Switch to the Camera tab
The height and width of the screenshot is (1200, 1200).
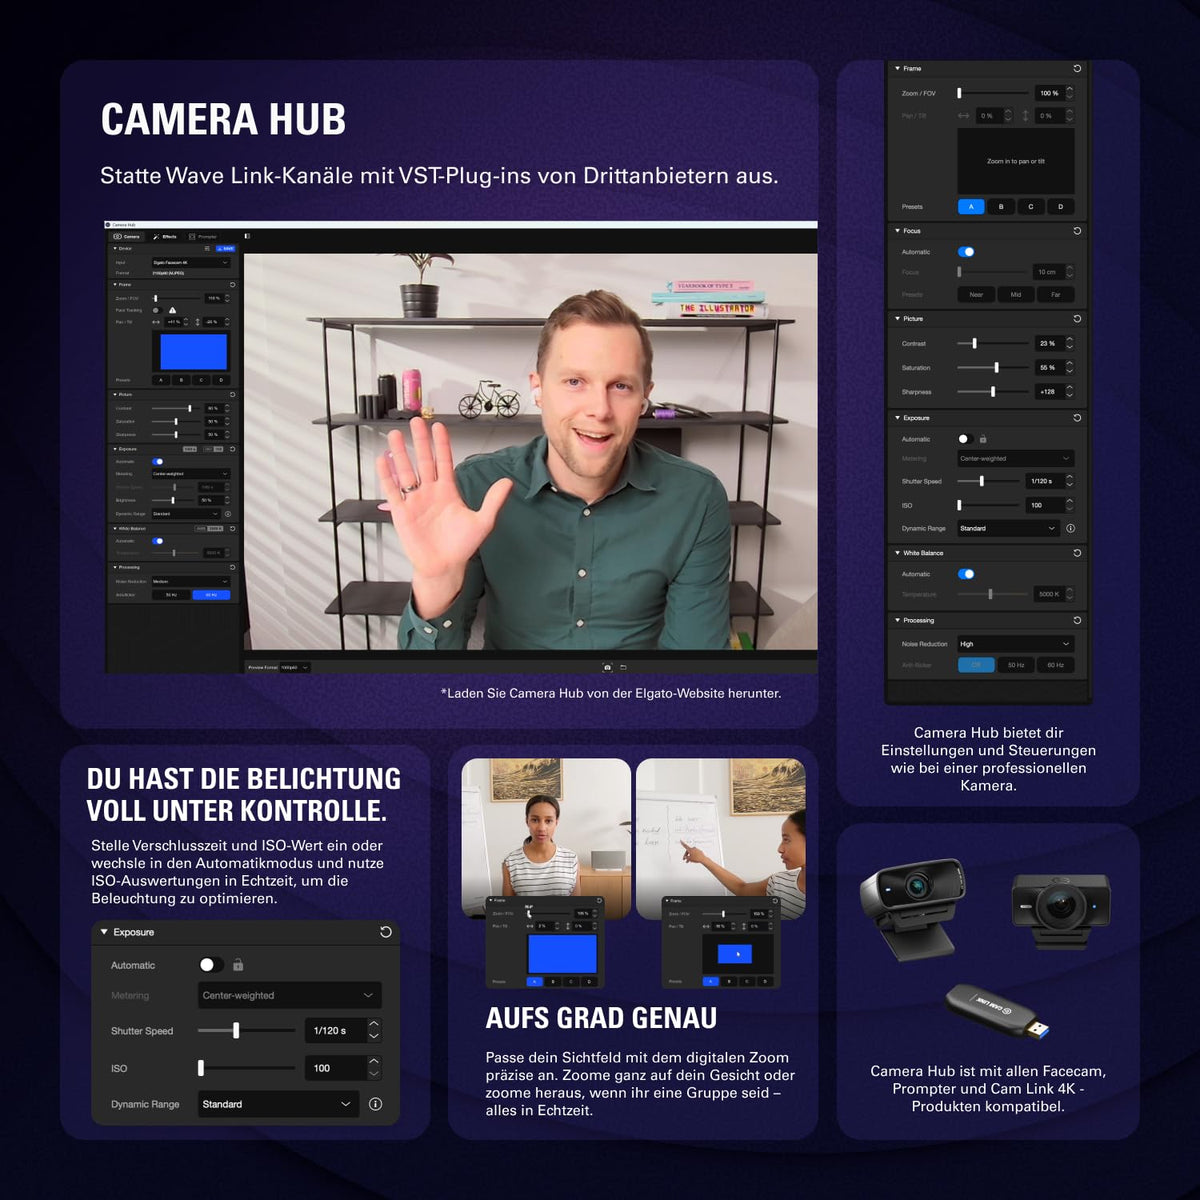(x=126, y=237)
